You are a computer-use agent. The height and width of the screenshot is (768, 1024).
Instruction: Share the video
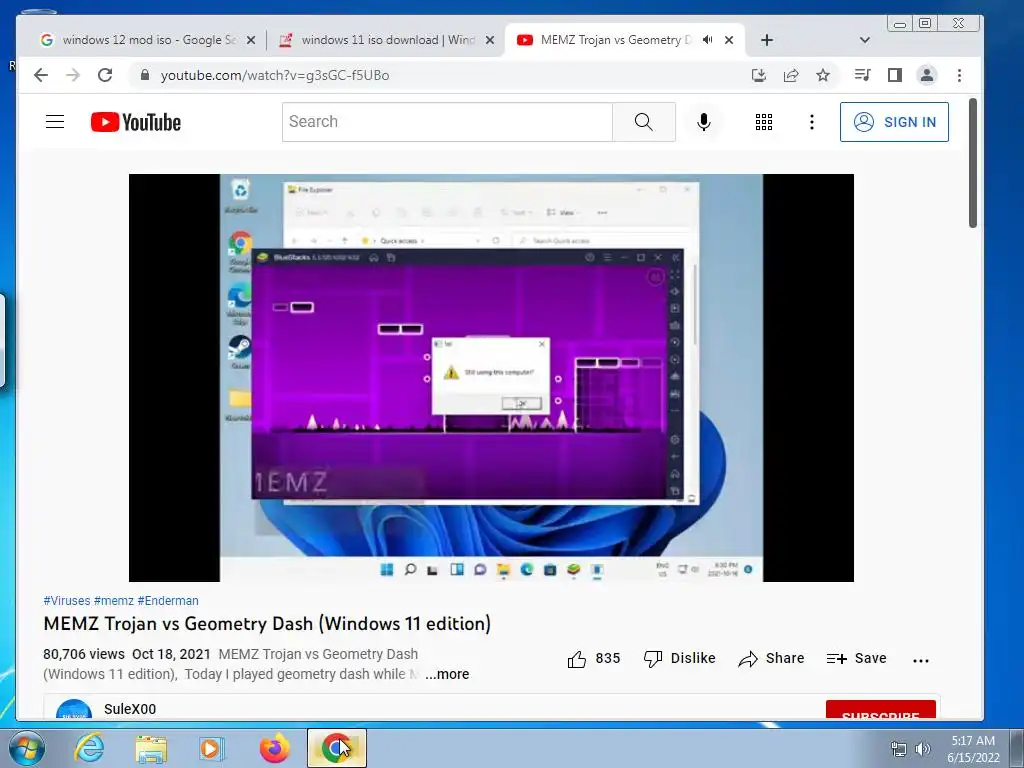[x=771, y=659]
